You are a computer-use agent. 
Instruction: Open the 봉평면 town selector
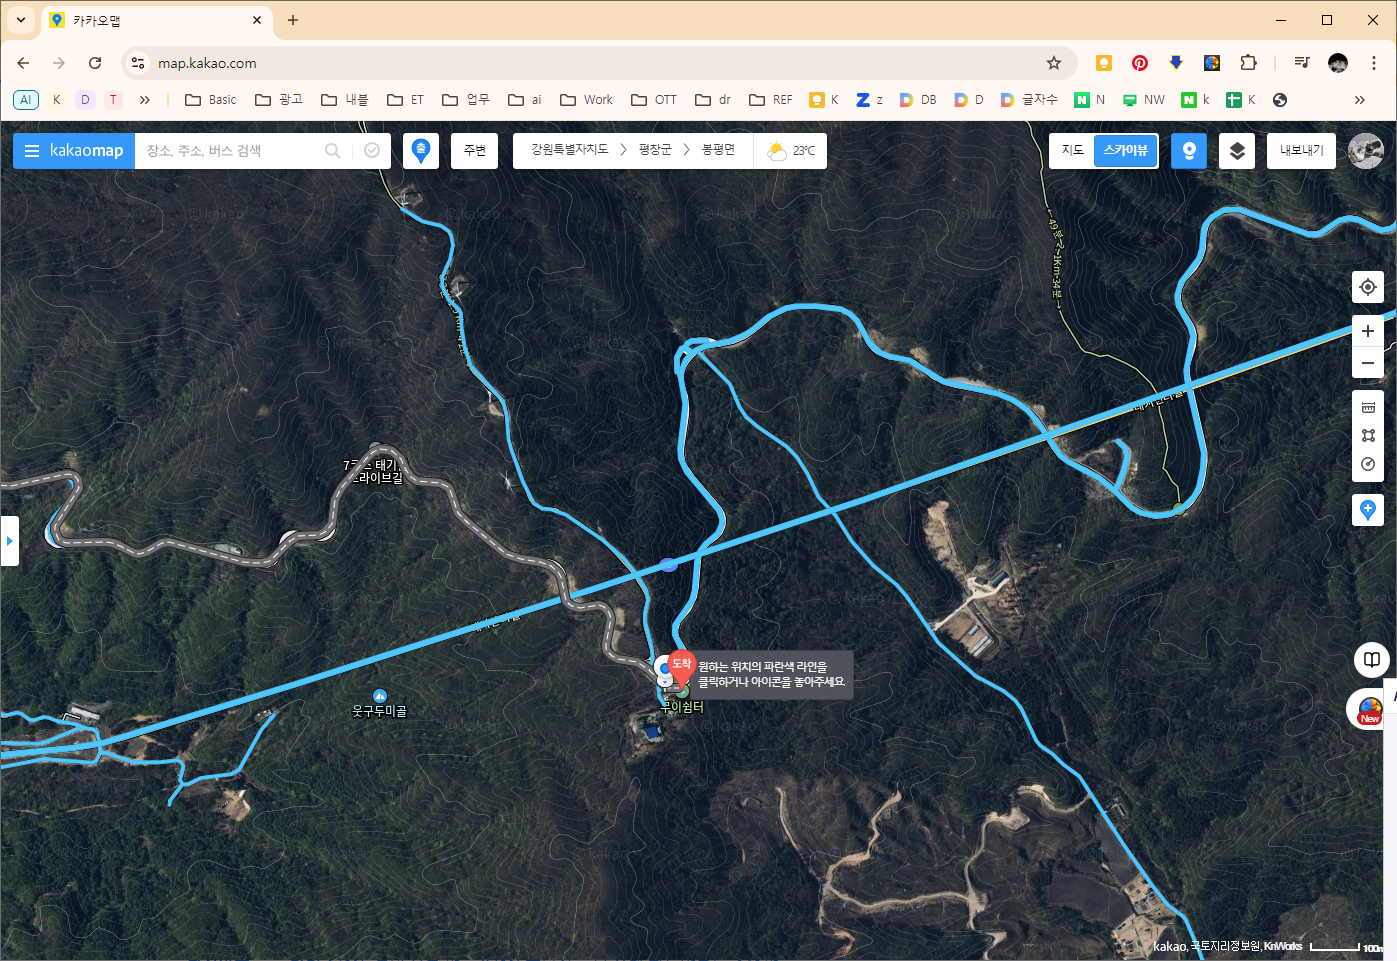(718, 150)
